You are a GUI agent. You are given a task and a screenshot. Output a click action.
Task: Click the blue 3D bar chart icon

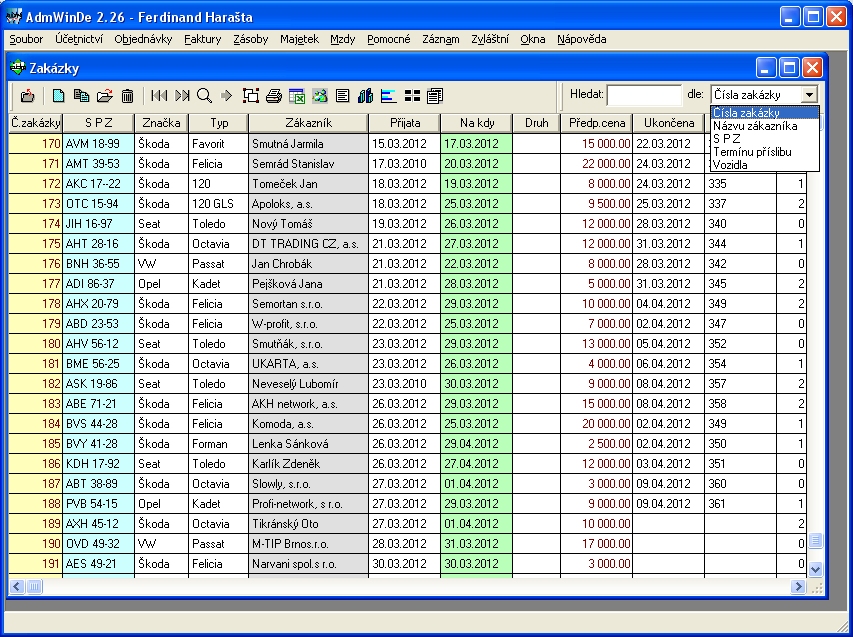pyautogui.click(x=366, y=96)
